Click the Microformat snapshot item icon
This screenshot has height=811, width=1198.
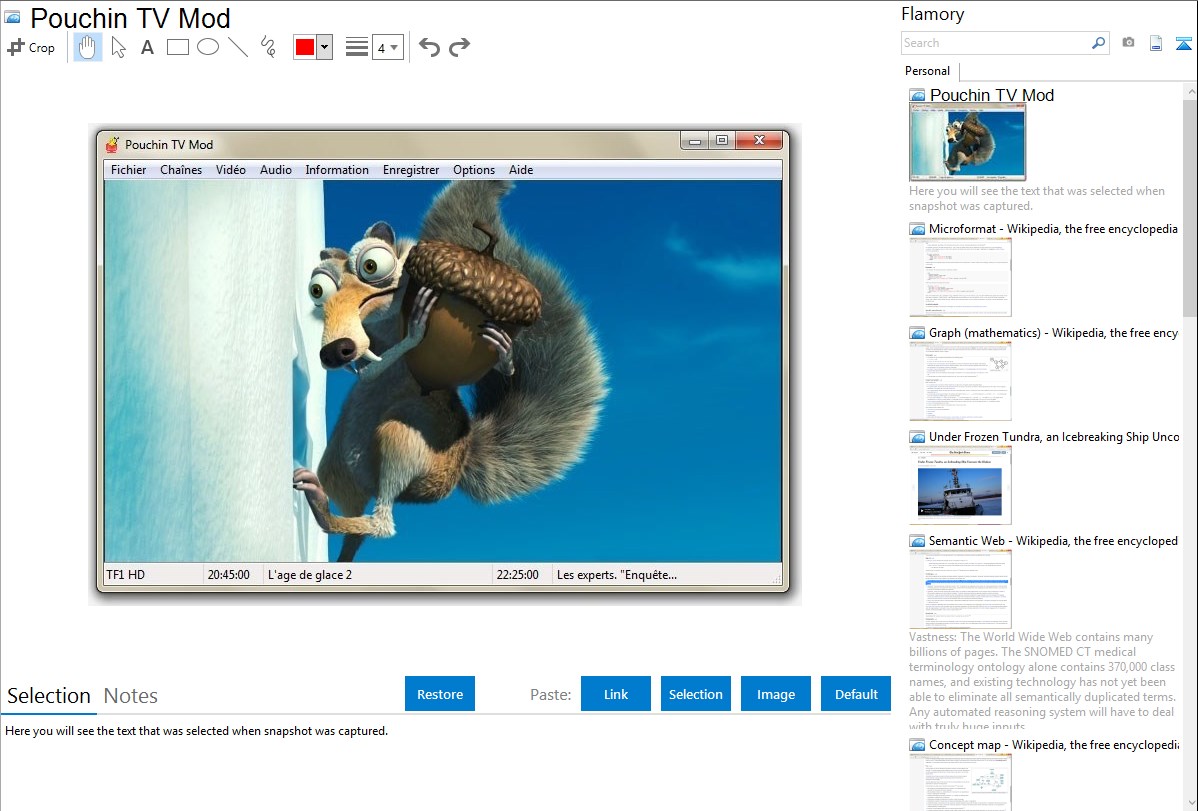(917, 229)
